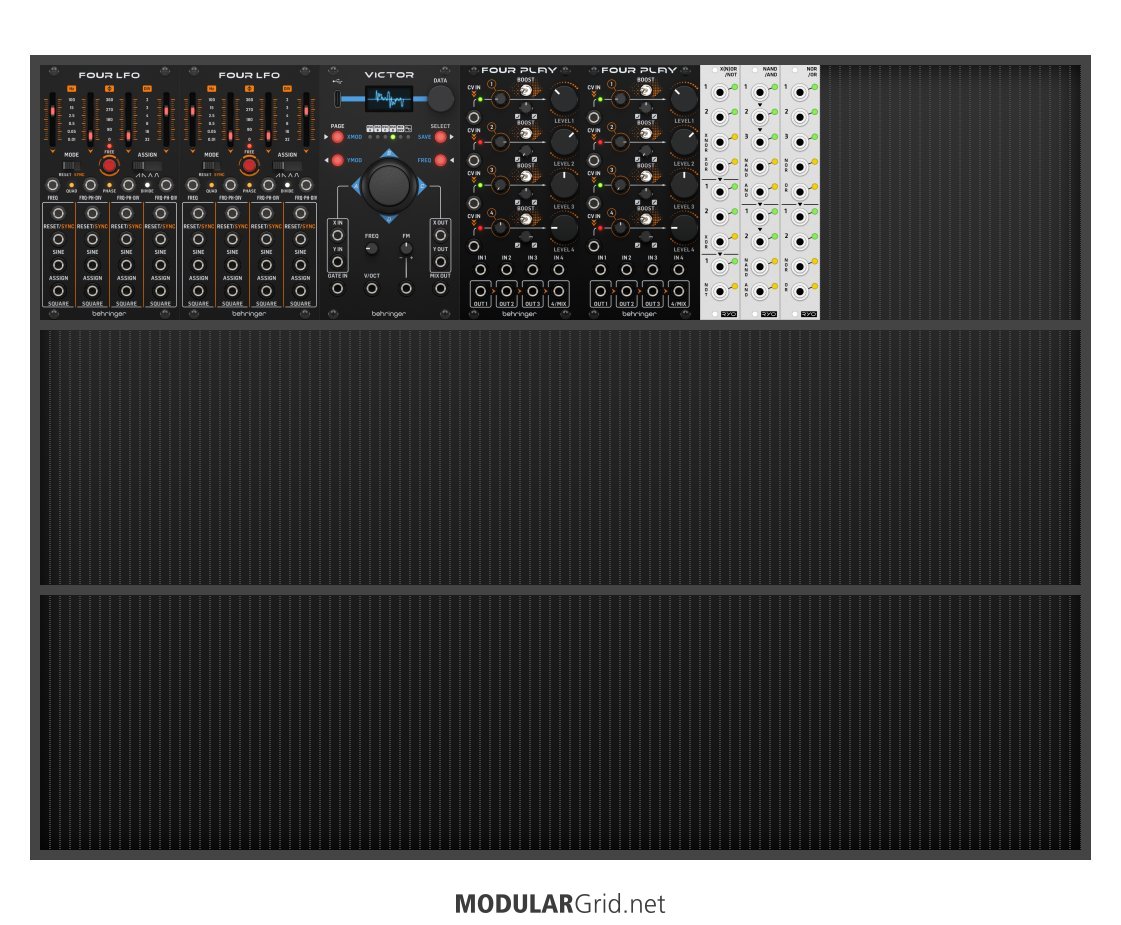Viewport: 1121px width, 925px height.
Task: Click the Y IN jack on Victor
Action: coord(337,262)
